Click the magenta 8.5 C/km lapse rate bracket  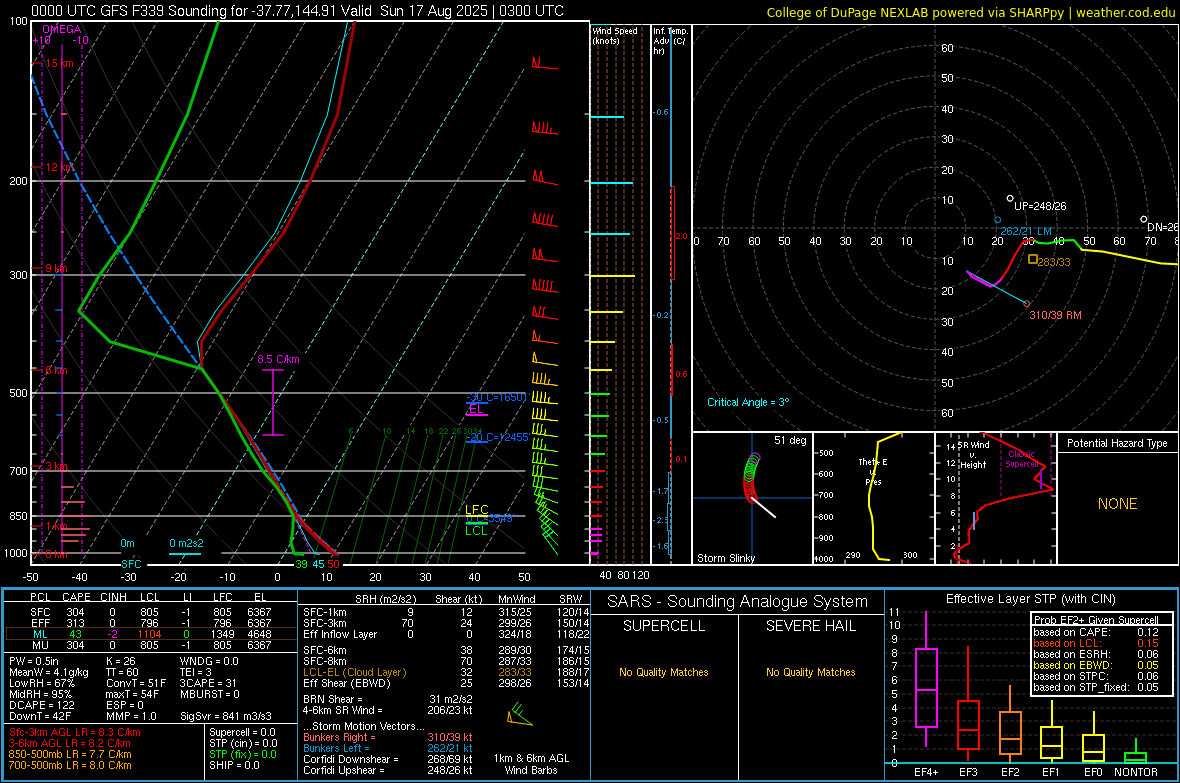click(x=272, y=403)
